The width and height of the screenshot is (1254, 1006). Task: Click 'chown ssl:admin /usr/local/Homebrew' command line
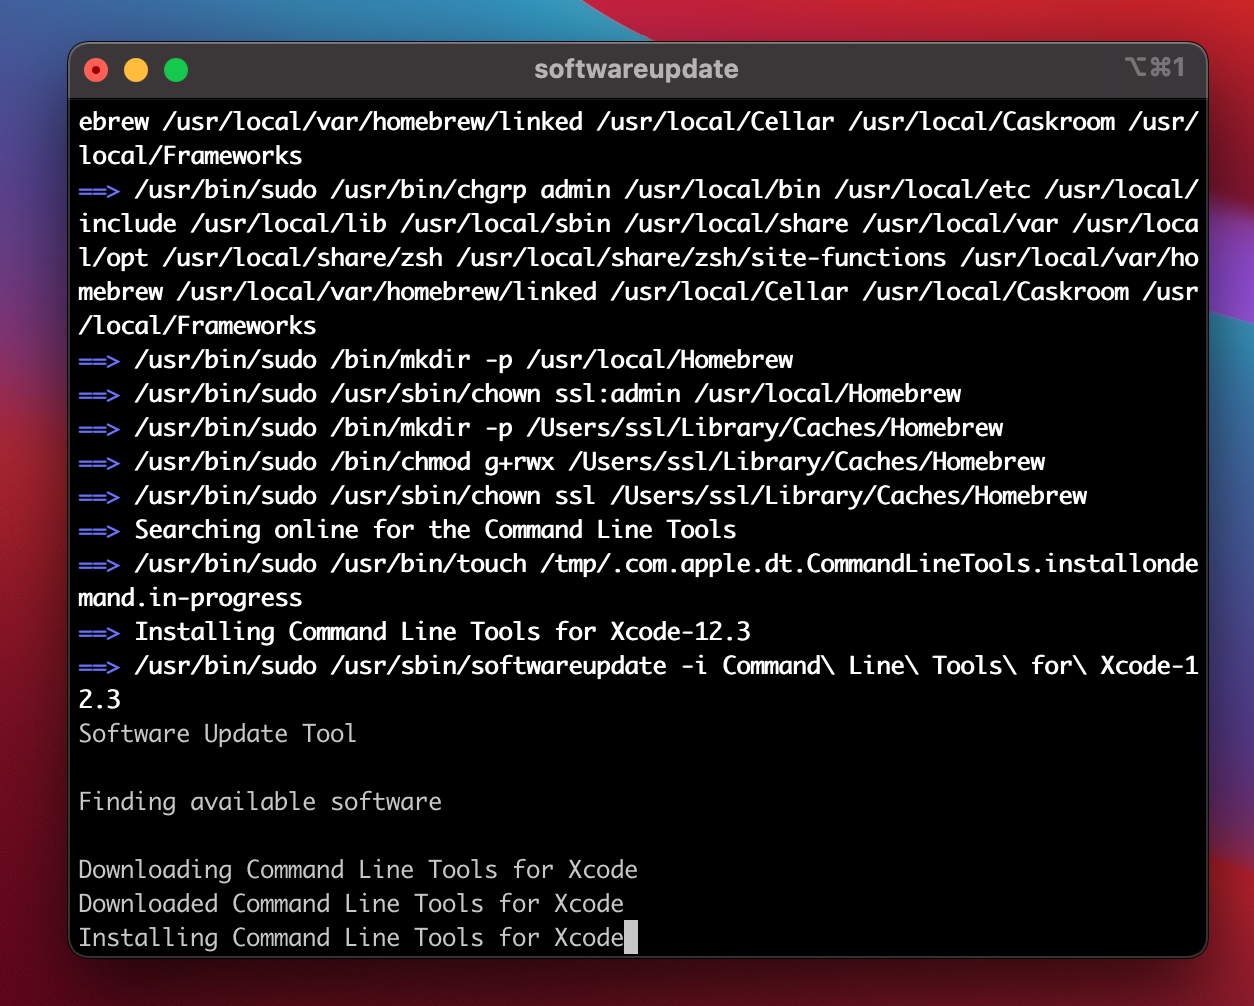[x=548, y=394]
